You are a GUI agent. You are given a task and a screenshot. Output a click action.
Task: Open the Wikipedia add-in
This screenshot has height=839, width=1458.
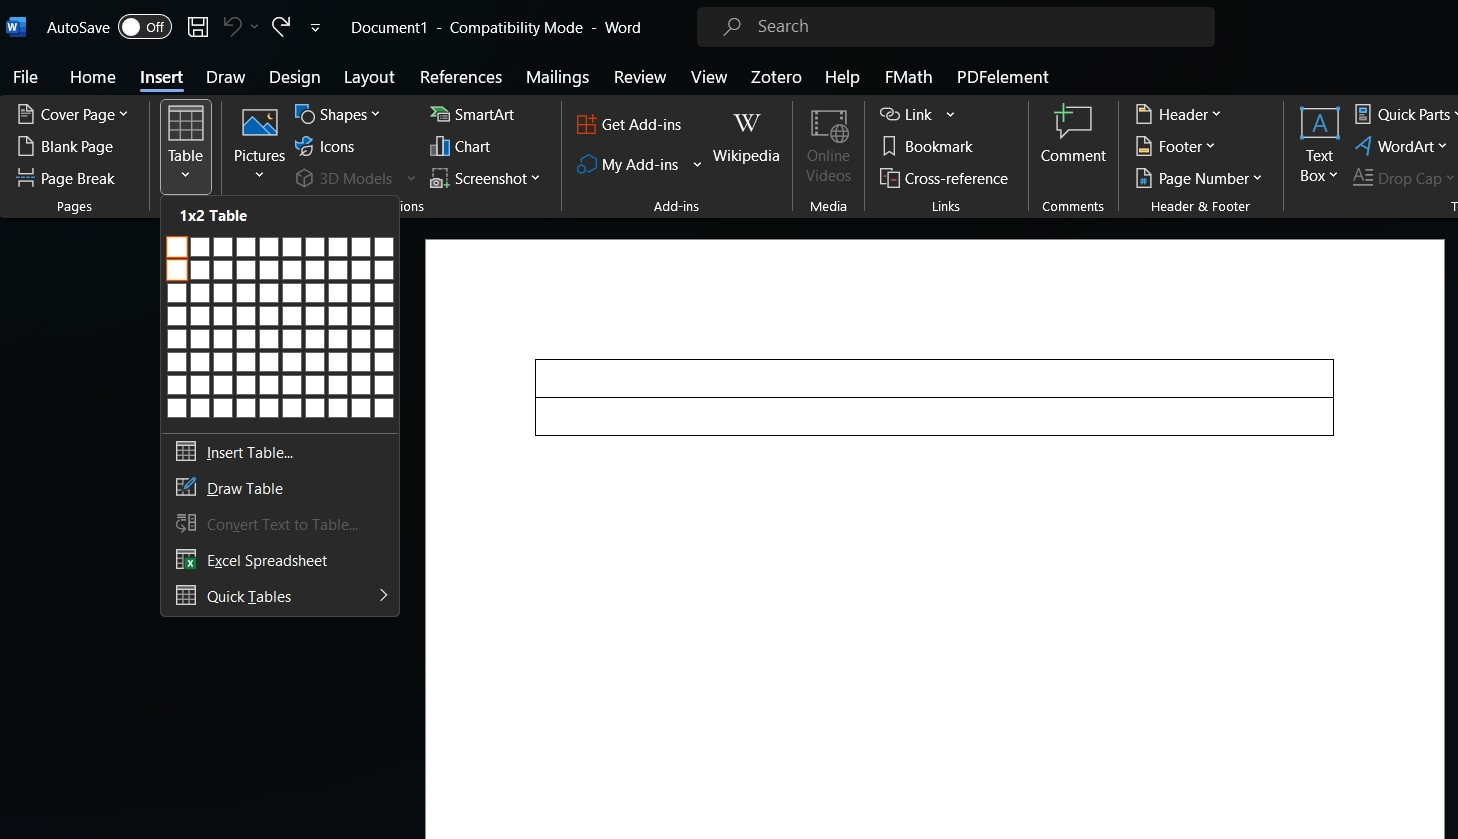745,138
